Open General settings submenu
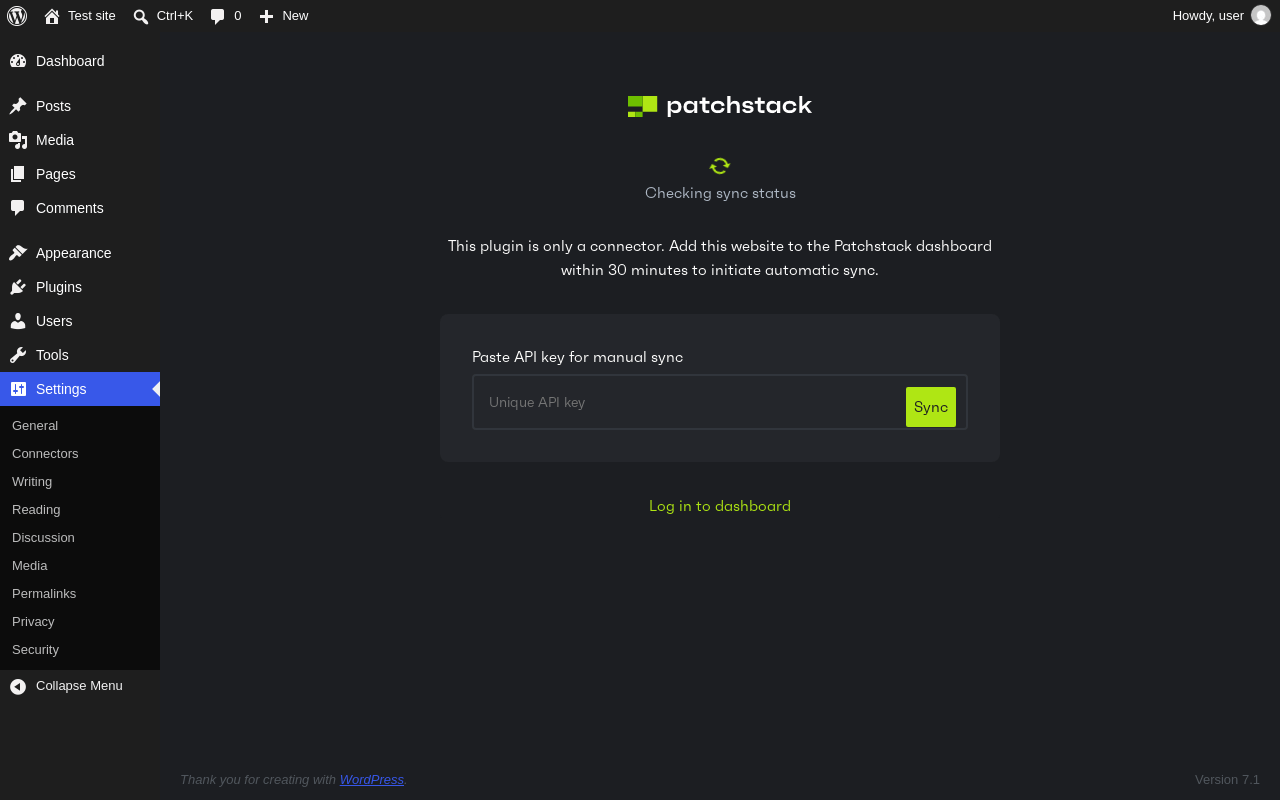This screenshot has height=800, width=1280. point(35,426)
